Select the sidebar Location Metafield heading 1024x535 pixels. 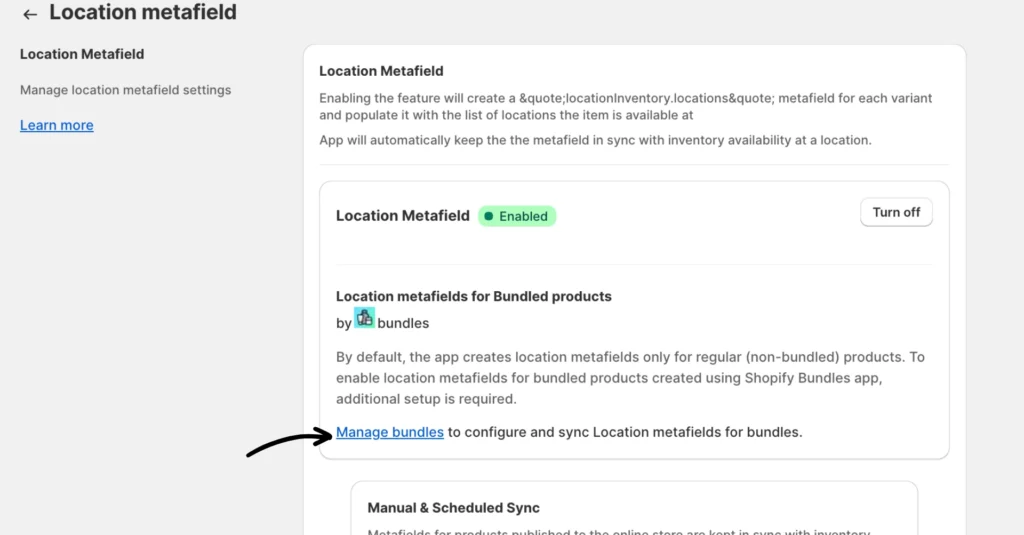pos(82,54)
